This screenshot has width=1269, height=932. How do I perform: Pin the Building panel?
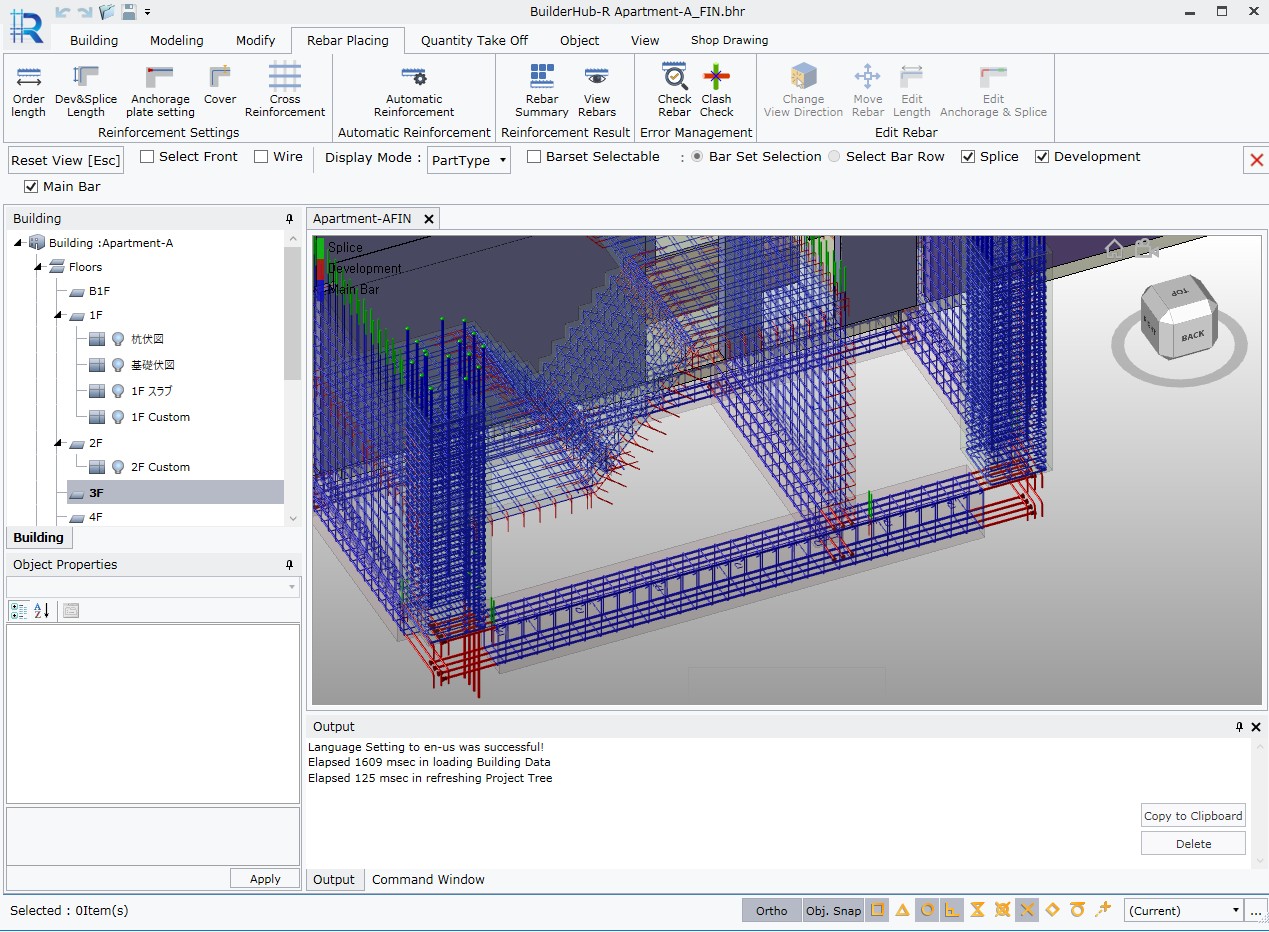[290, 219]
